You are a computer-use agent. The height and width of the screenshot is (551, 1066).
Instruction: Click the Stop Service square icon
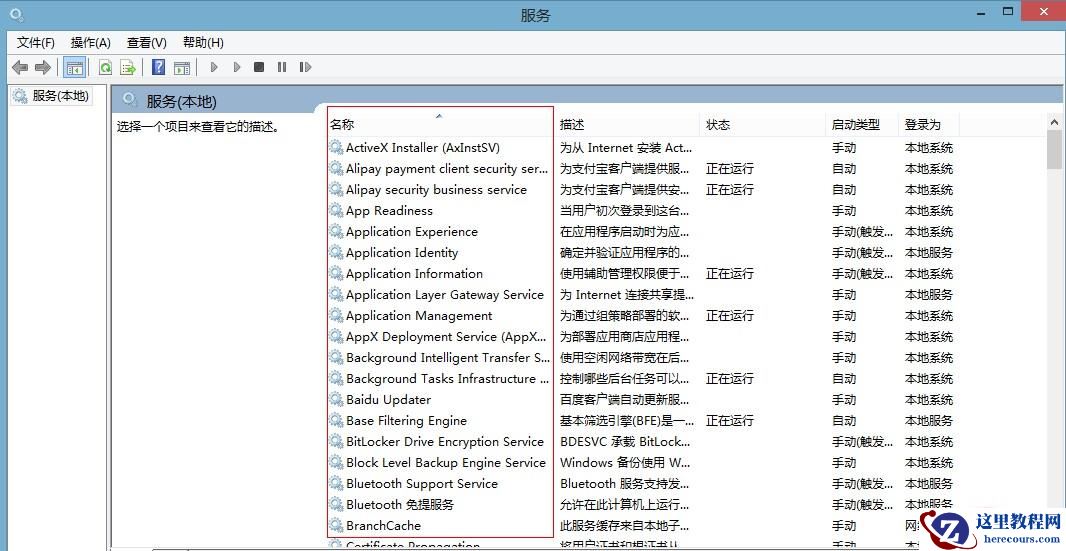[259, 67]
